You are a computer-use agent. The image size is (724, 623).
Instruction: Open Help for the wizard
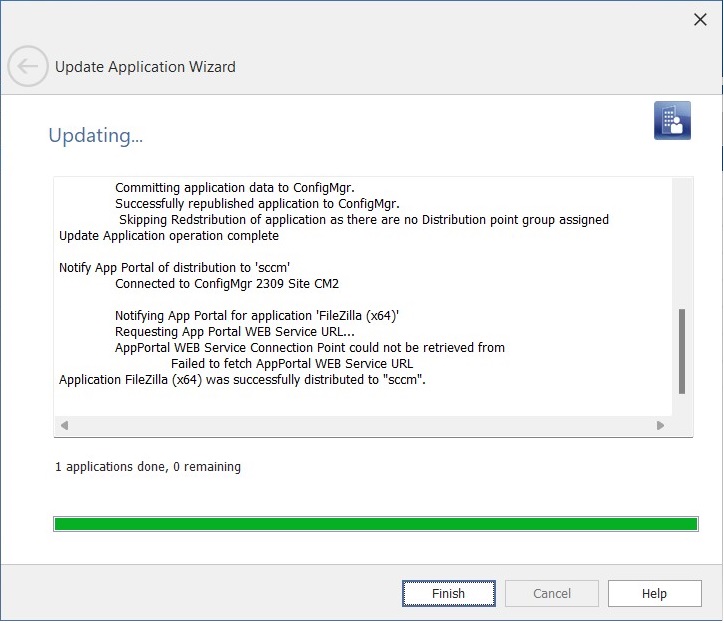(654, 593)
